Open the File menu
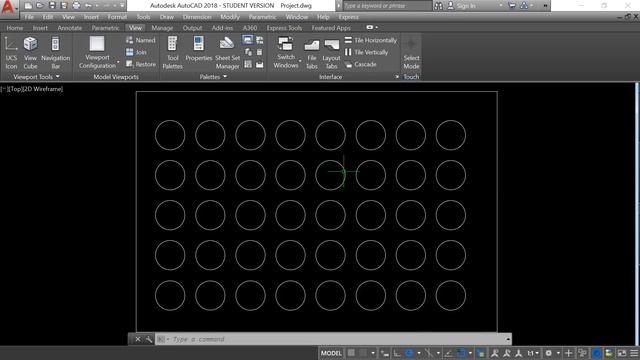Screen dimensions: 640x360 (29, 17)
